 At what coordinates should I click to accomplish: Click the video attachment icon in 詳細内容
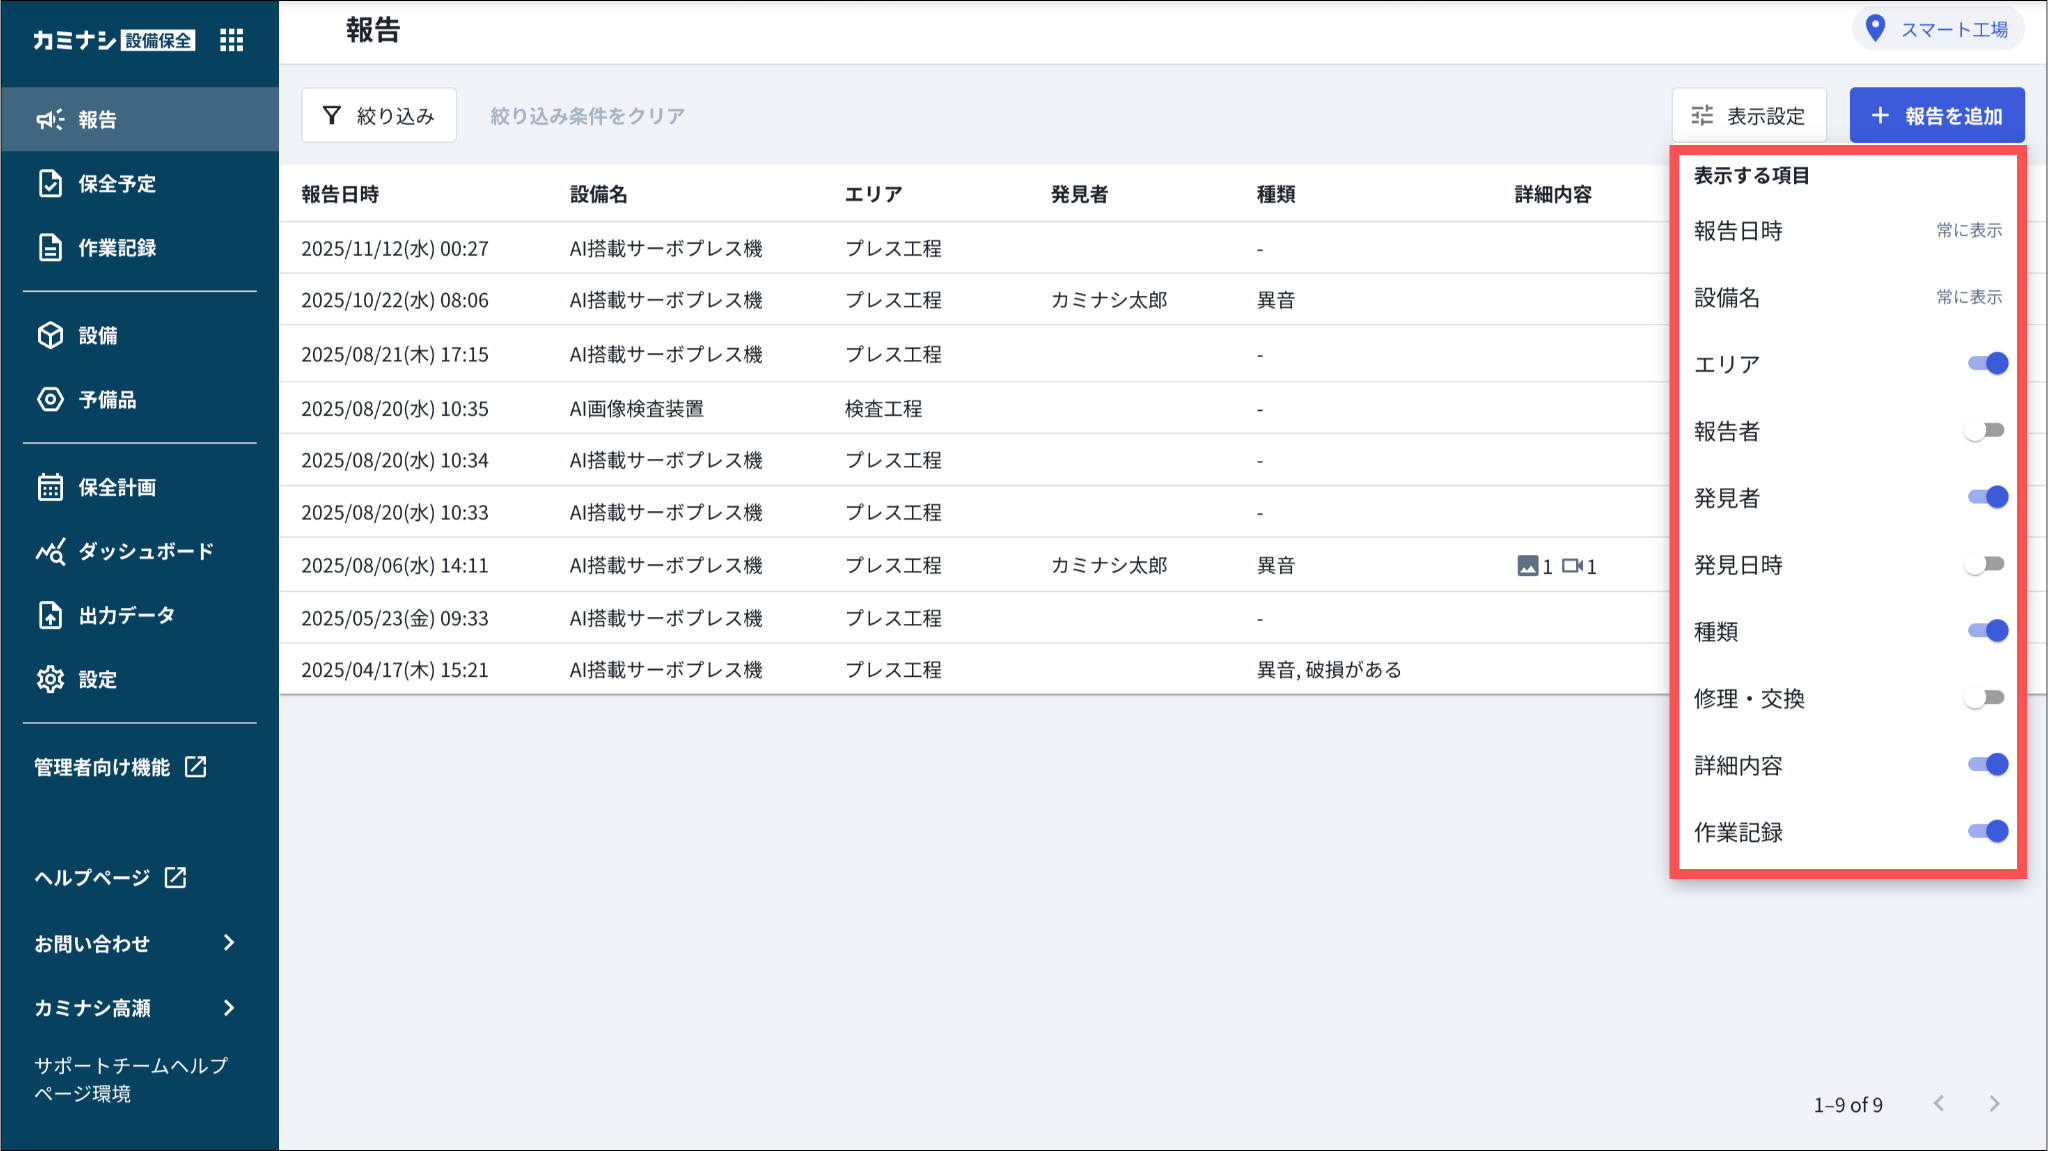(1572, 566)
